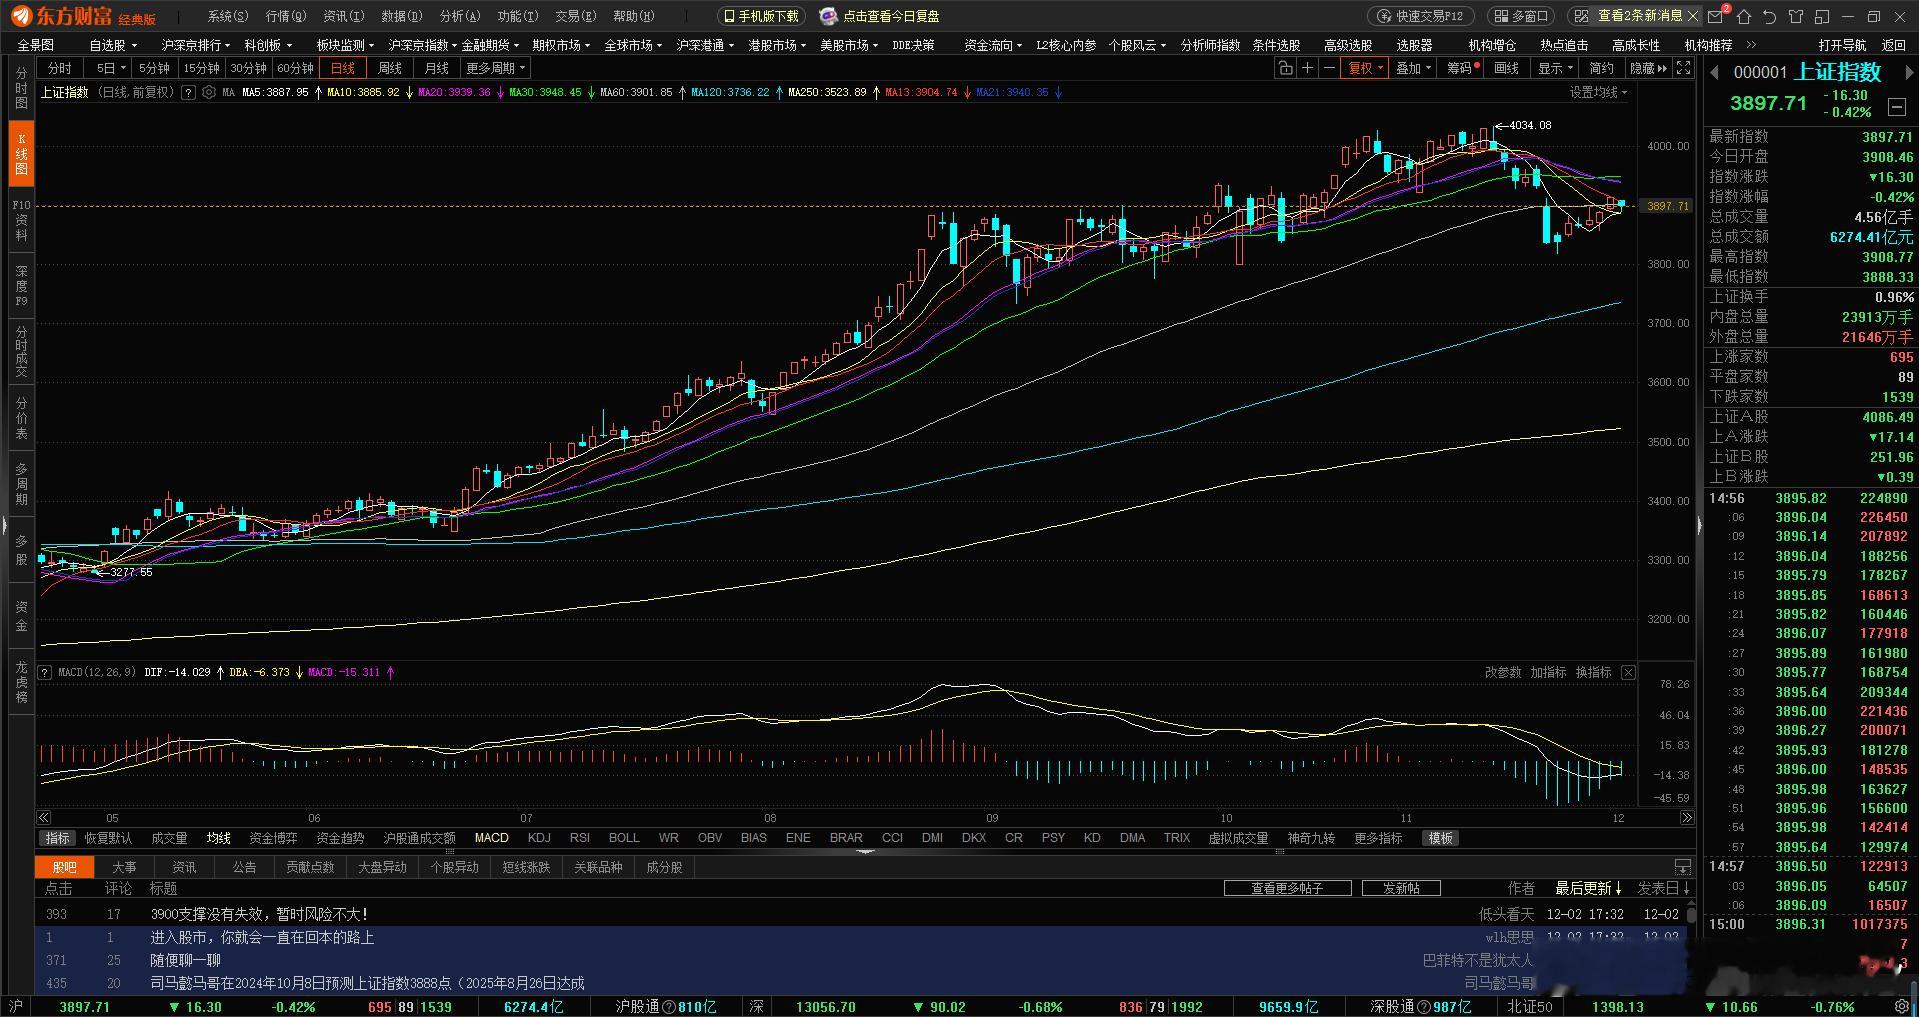Switch to 15分钟 period
This screenshot has height=1017, width=1919.
coord(201,68)
